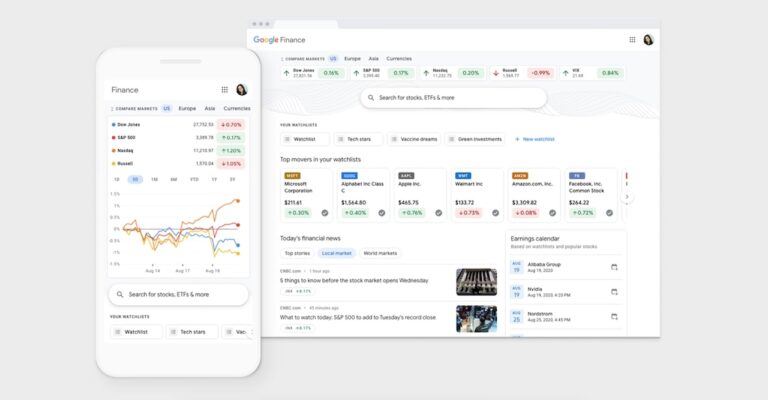The width and height of the screenshot is (768, 400).
Task: Open Tech stars watchlist on desktop
Action: point(359,140)
